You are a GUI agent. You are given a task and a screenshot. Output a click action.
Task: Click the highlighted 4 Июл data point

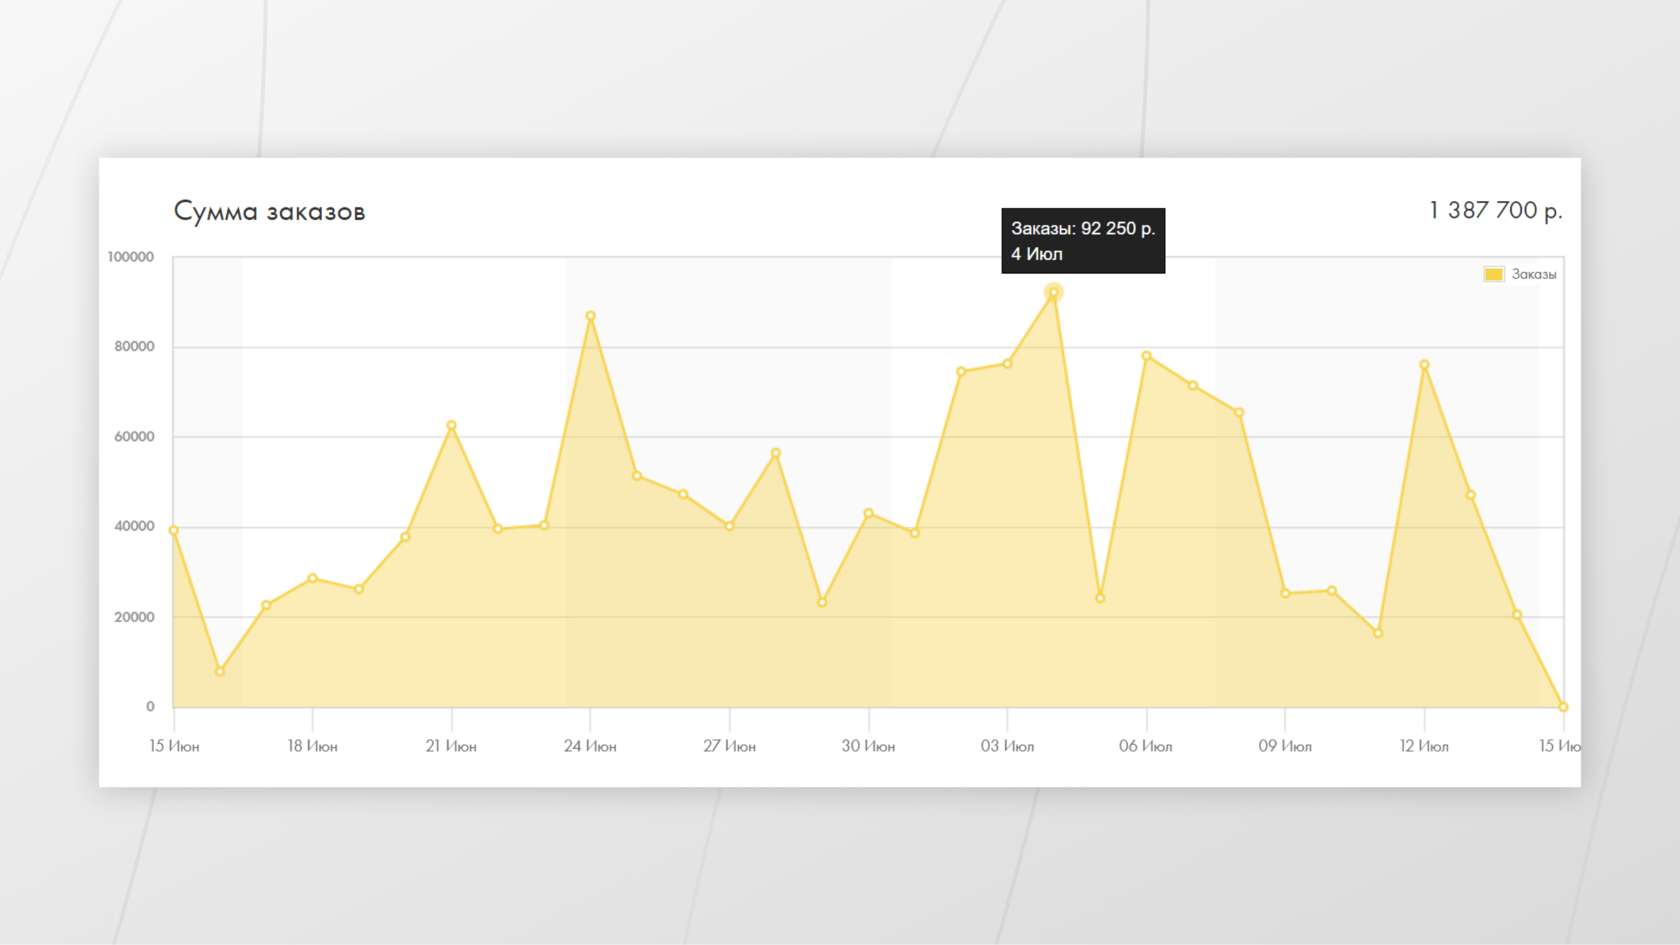tap(1053, 292)
